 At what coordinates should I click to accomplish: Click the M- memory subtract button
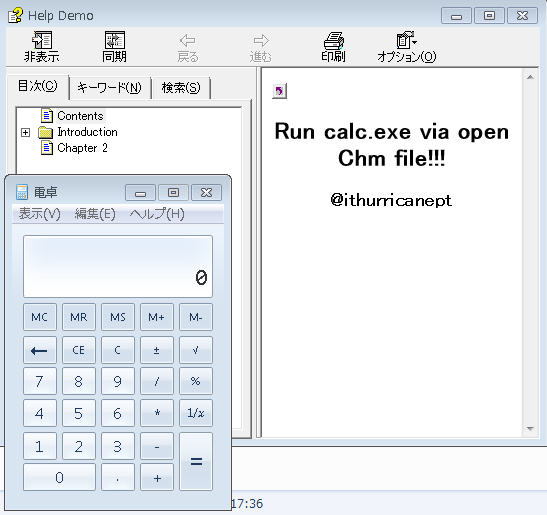pyautogui.click(x=196, y=317)
